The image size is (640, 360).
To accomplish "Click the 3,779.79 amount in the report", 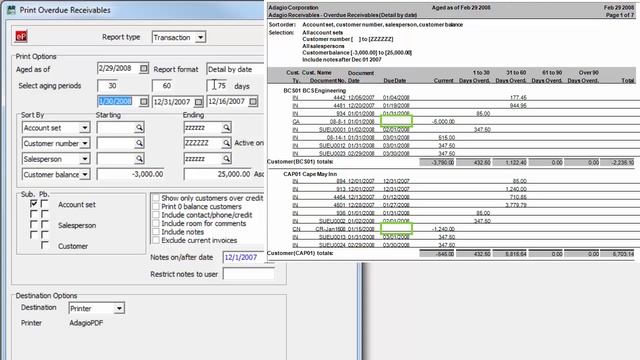I will pos(516,205).
